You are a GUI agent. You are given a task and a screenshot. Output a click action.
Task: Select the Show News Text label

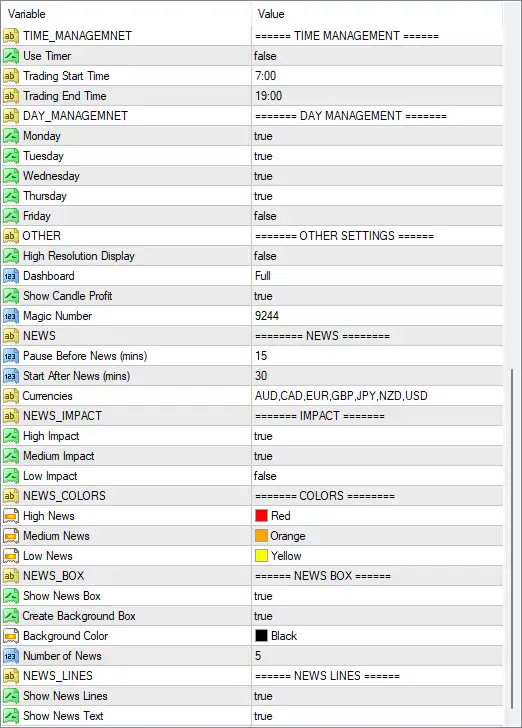[63, 715]
